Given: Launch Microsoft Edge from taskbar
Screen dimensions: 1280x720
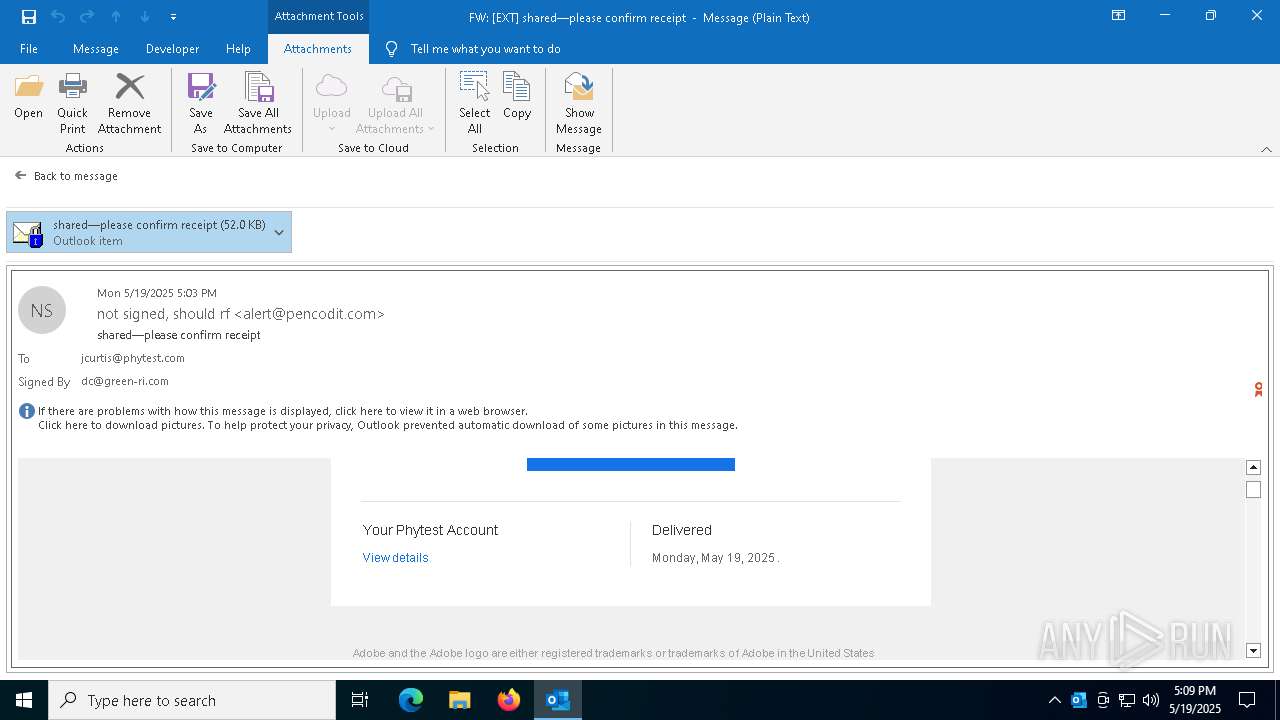Looking at the screenshot, I should (x=411, y=700).
